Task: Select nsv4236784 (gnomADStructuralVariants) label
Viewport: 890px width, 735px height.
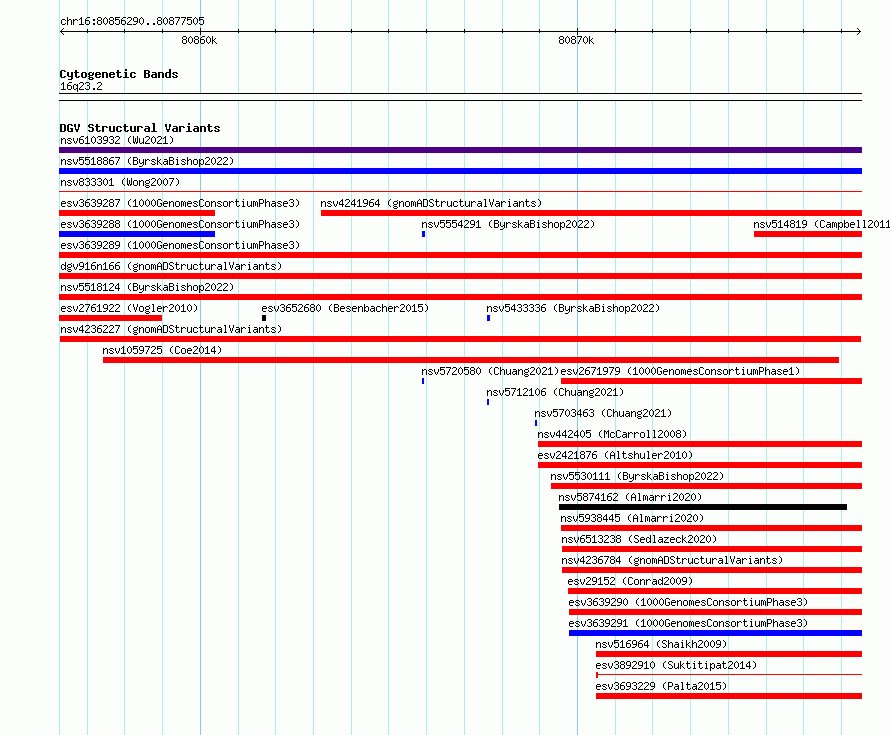Action: [x=671, y=560]
